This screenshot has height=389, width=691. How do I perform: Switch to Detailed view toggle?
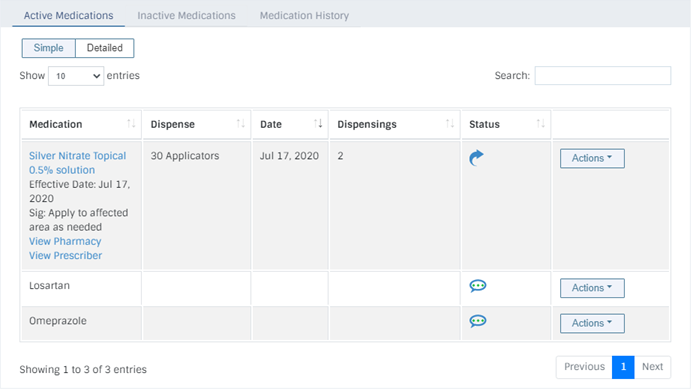(x=104, y=48)
